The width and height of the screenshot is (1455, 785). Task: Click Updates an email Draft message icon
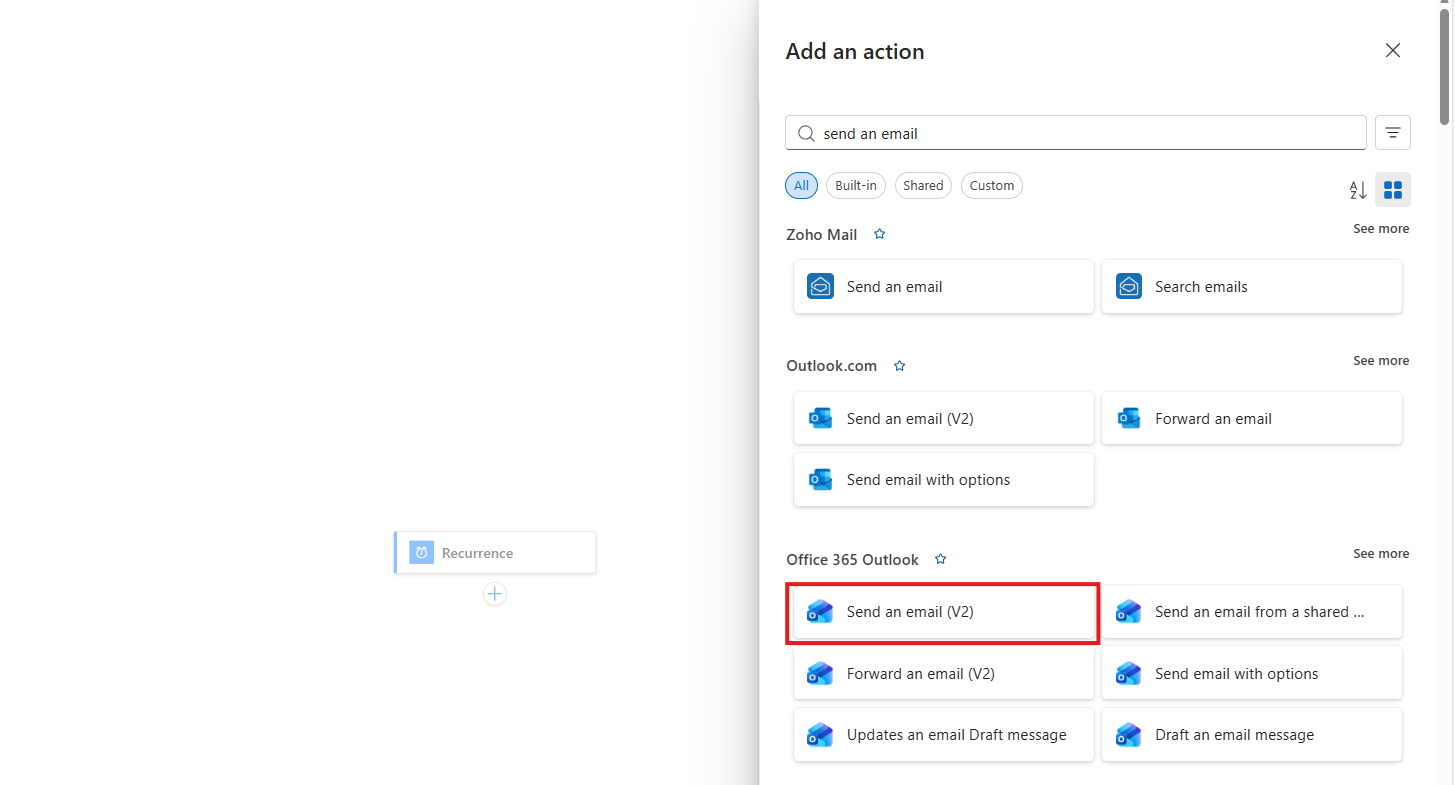(x=821, y=735)
